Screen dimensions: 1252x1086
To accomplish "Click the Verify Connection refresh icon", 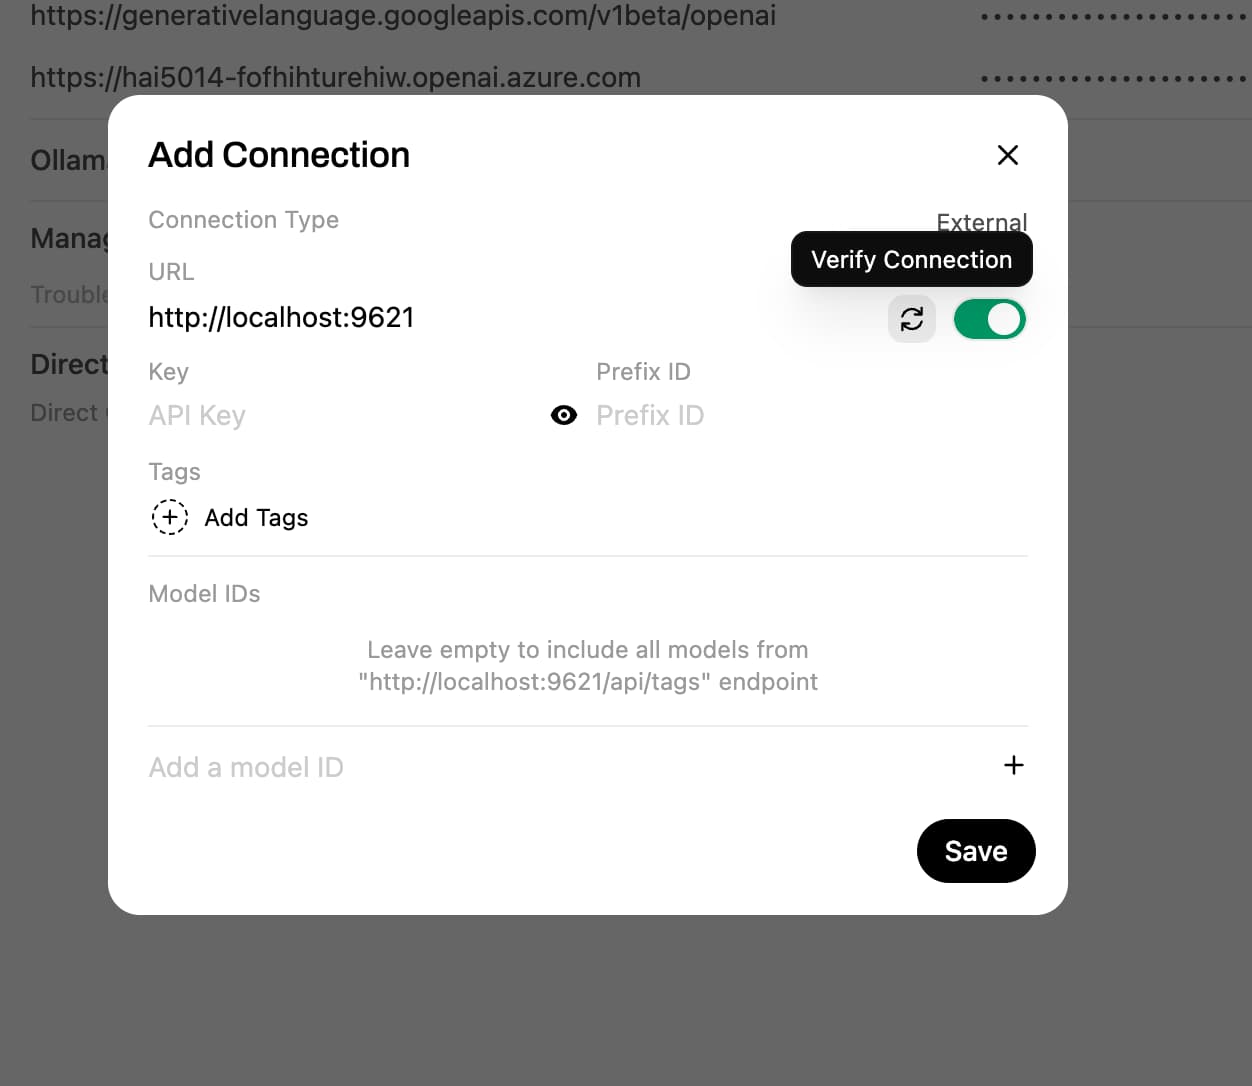I will (911, 319).
